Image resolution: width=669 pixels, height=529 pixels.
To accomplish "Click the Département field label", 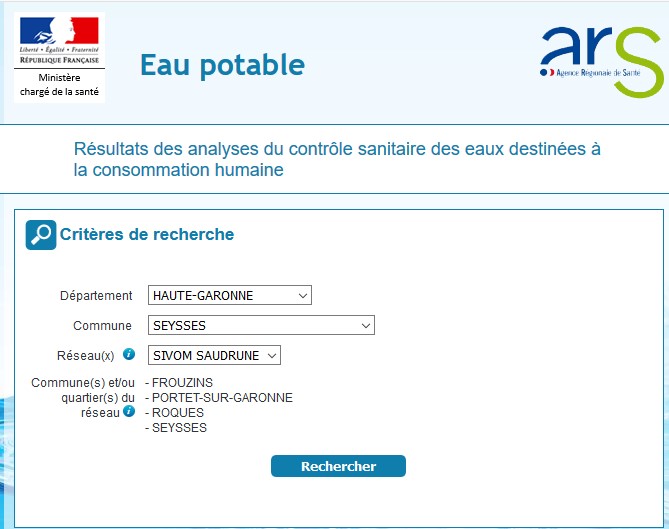I will point(96,296).
